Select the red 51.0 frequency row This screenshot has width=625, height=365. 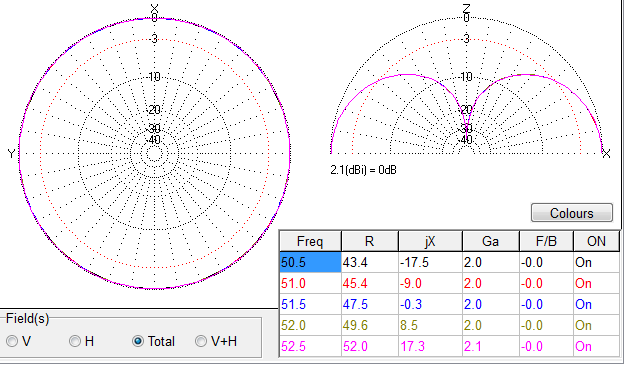tap(450, 283)
